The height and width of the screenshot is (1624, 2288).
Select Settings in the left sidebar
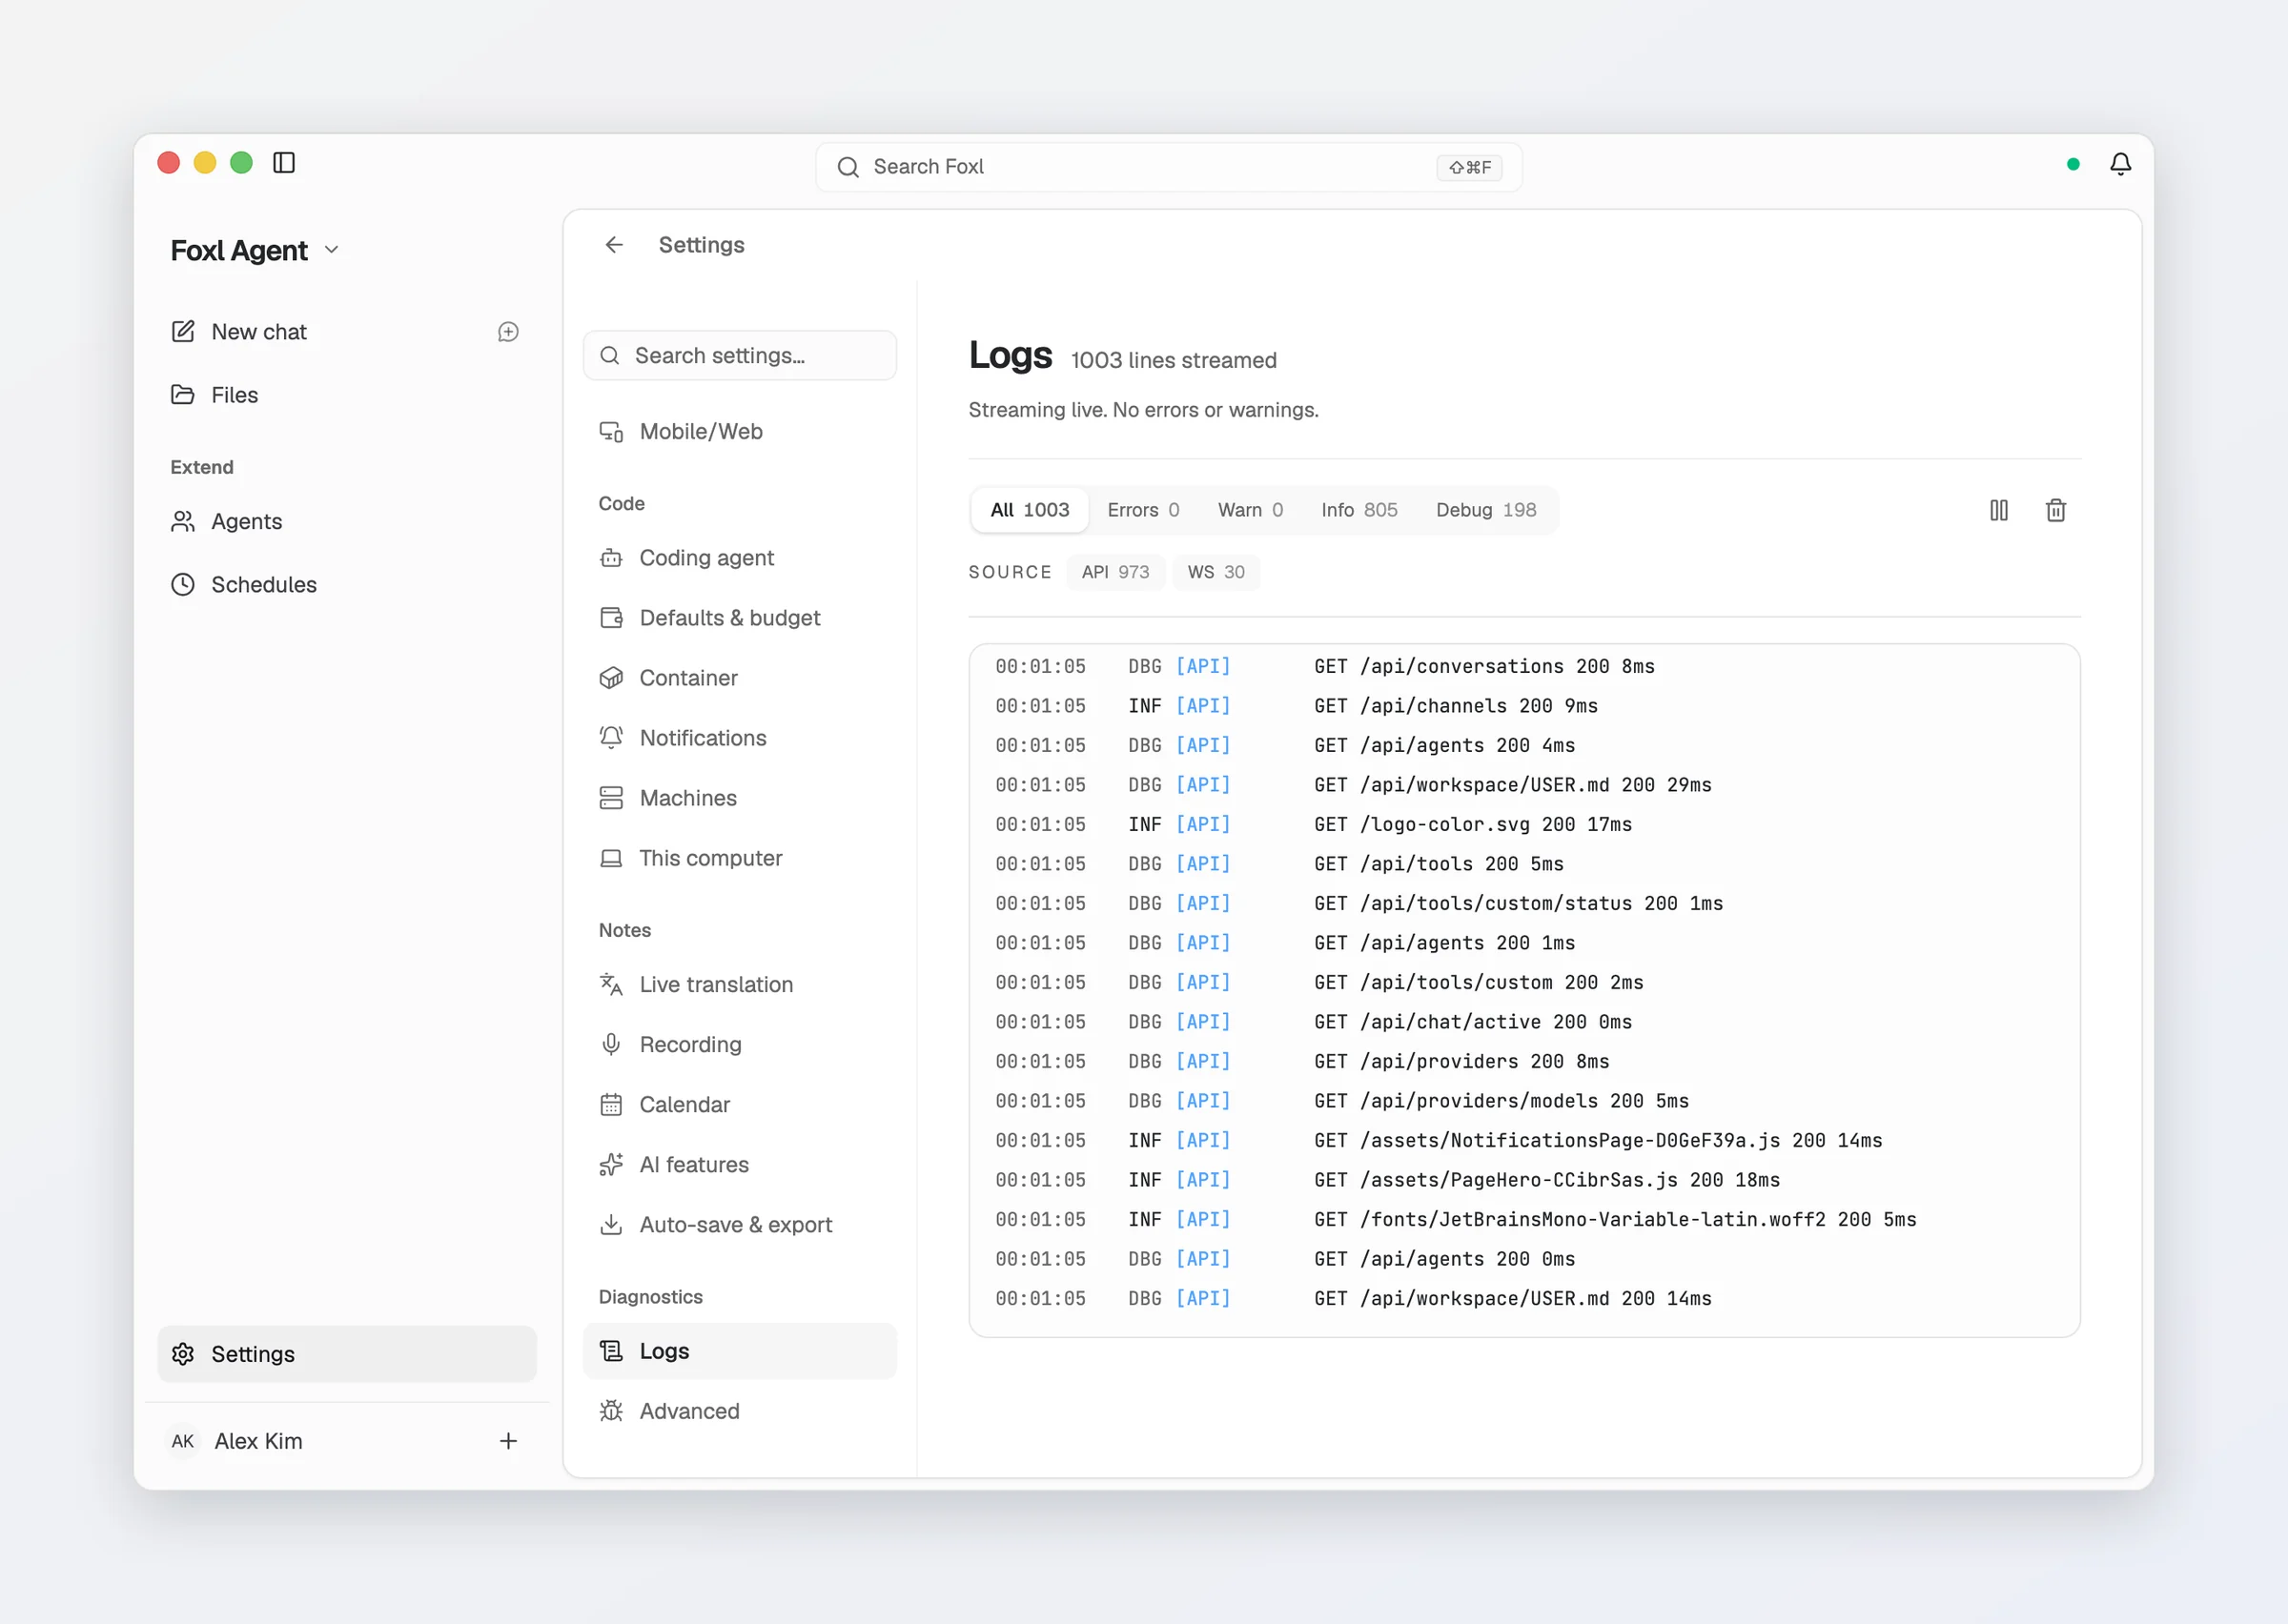click(346, 1354)
